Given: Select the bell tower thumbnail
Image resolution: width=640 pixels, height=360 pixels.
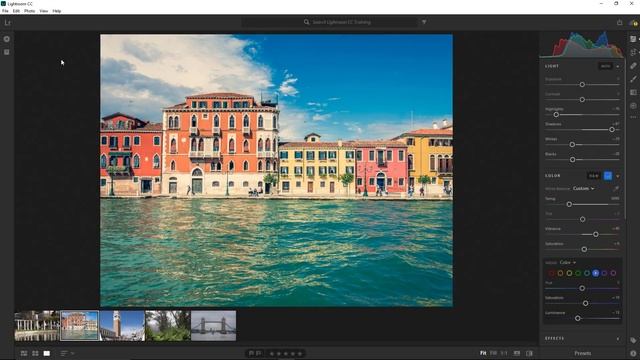Looking at the screenshot, I should click(x=122, y=326).
